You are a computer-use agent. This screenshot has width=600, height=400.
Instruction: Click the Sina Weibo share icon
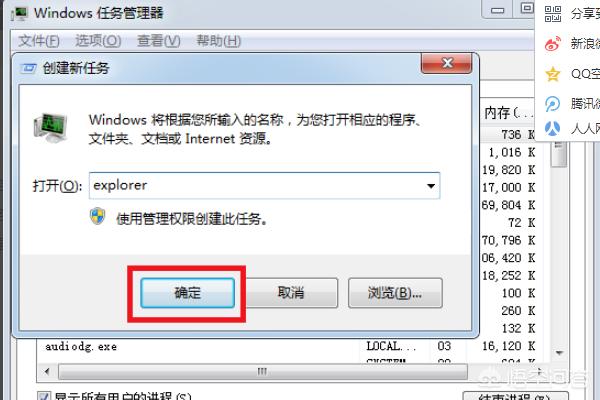point(553,44)
